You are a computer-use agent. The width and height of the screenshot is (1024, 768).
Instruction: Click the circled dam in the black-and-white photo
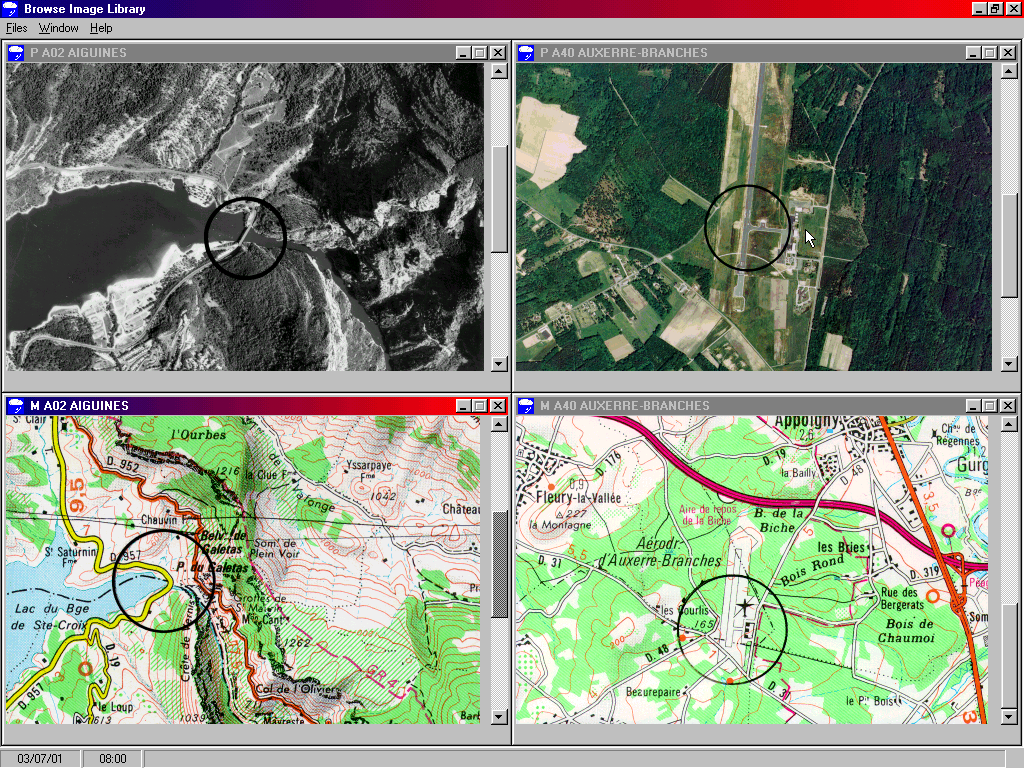pos(245,237)
